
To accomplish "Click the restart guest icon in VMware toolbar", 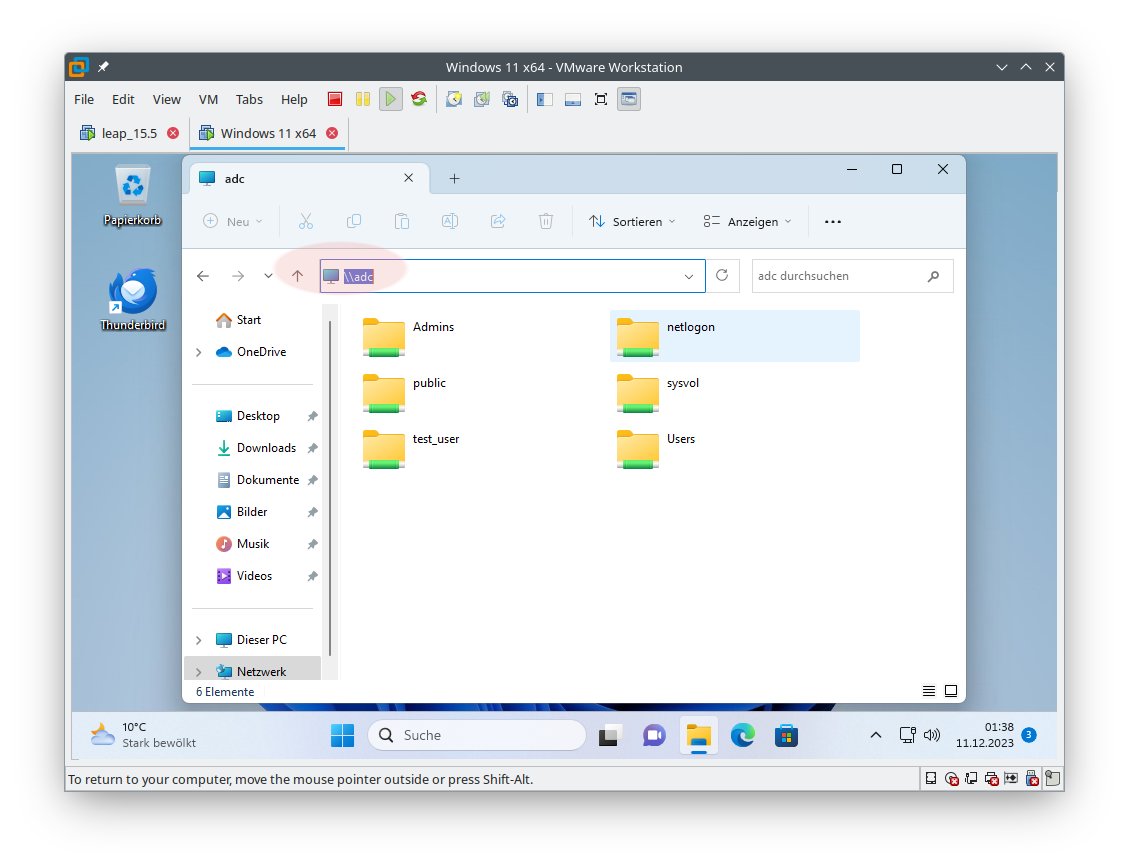I will pyautogui.click(x=419, y=99).
